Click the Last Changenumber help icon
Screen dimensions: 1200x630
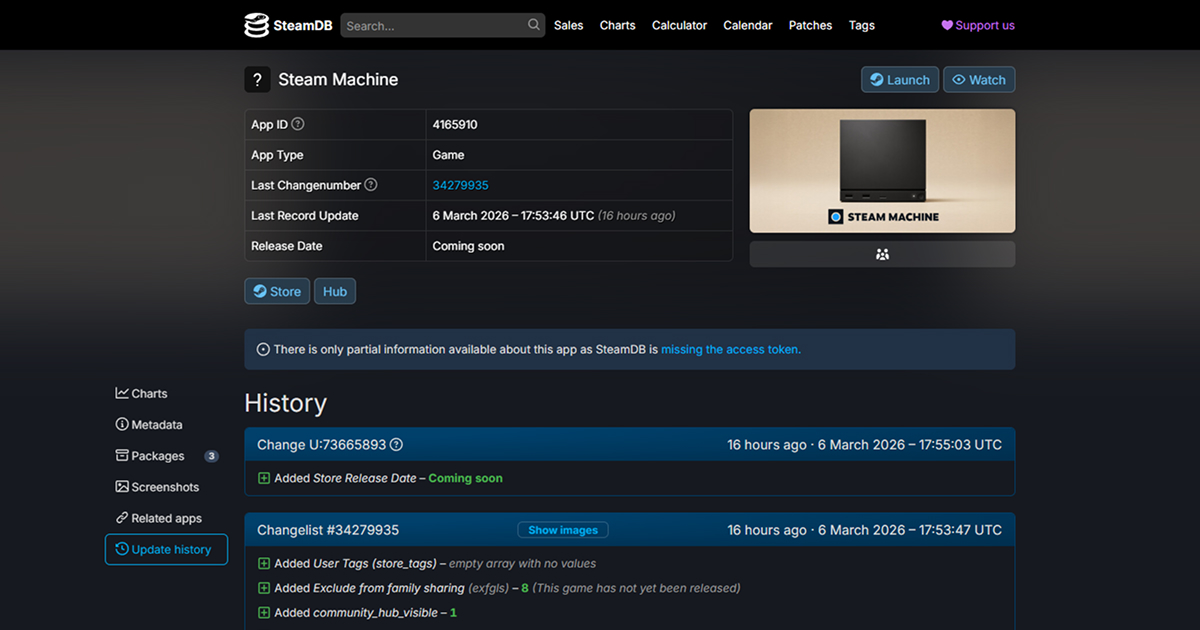pos(371,185)
